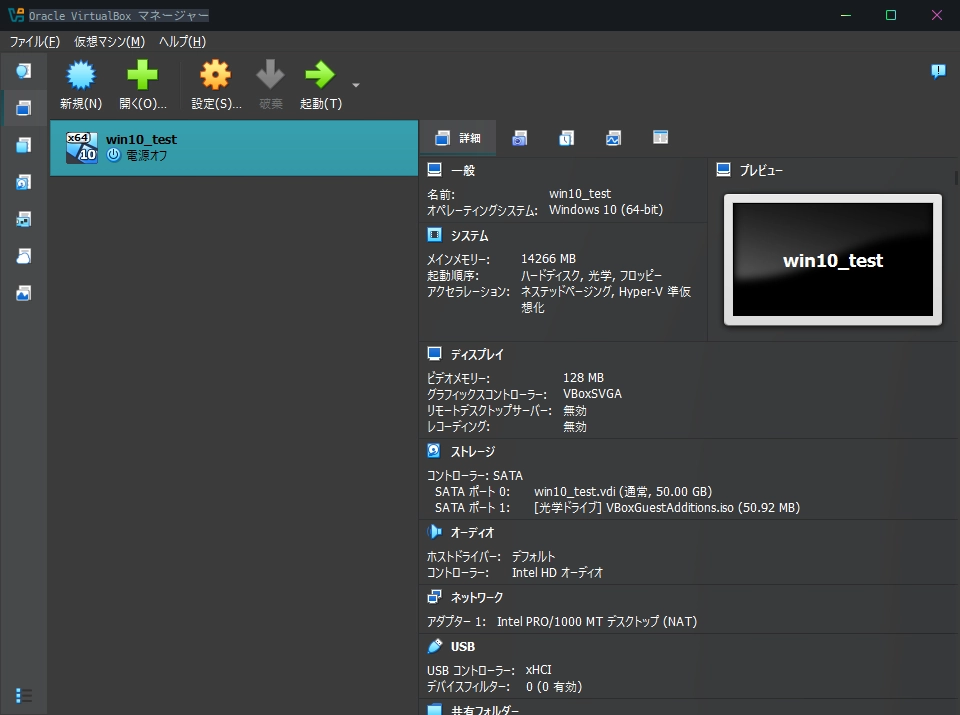Toggle the sidebar text list icon at bottom

[23, 695]
